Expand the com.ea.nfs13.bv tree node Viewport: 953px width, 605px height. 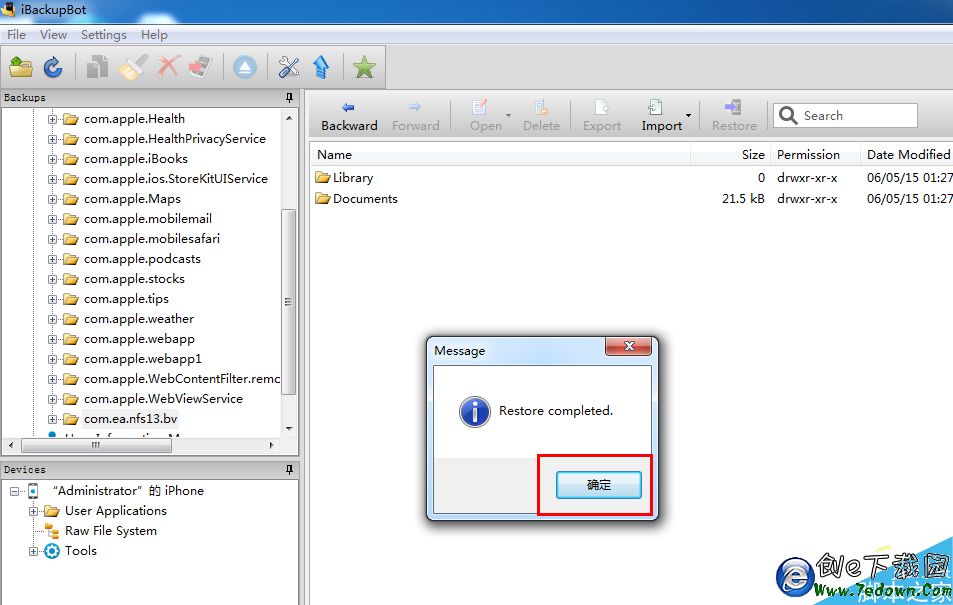point(53,419)
